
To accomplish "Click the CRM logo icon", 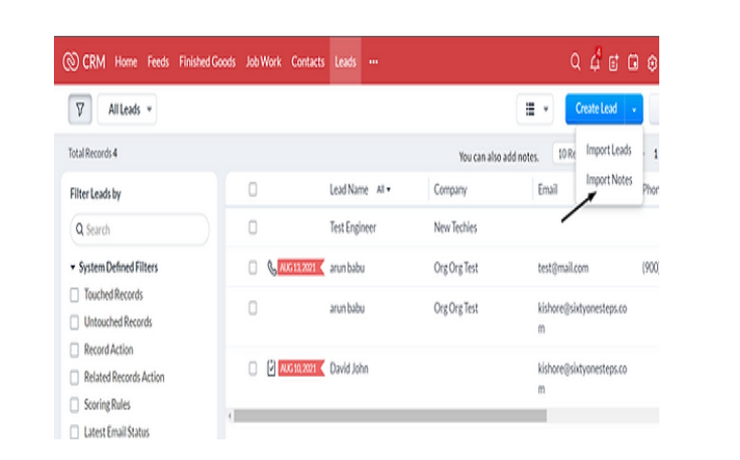I will click(x=71, y=61).
